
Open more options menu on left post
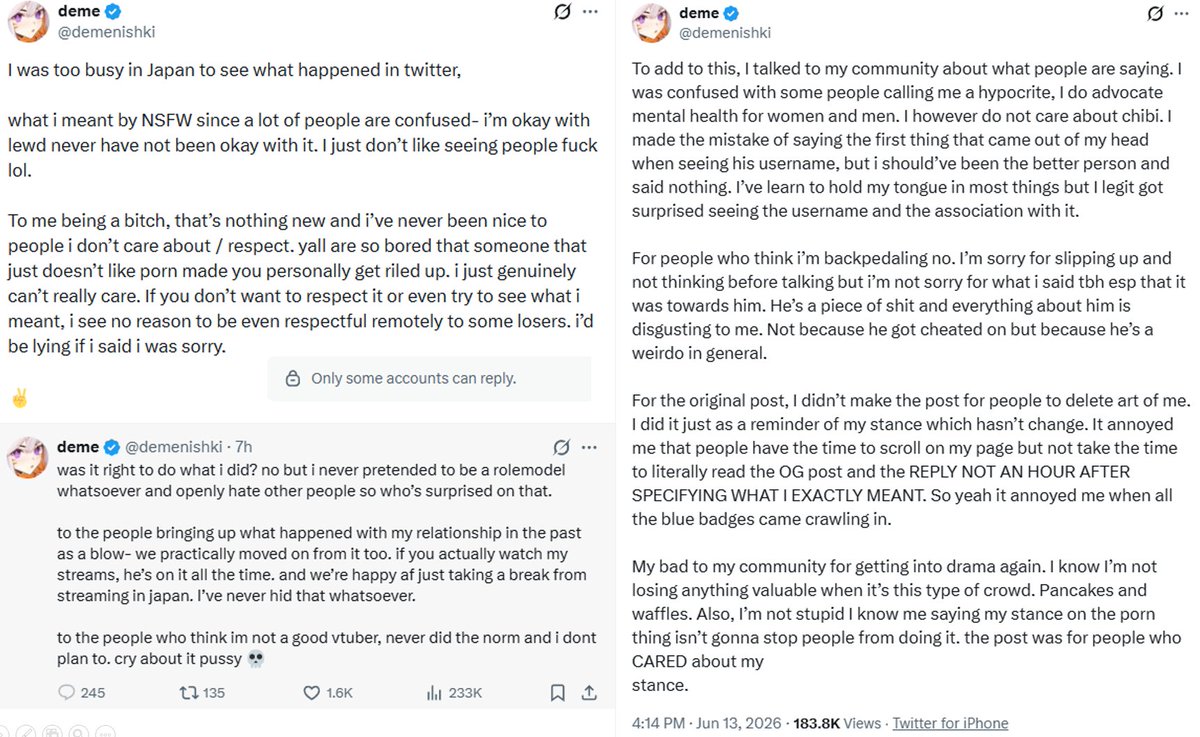[591, 13]
